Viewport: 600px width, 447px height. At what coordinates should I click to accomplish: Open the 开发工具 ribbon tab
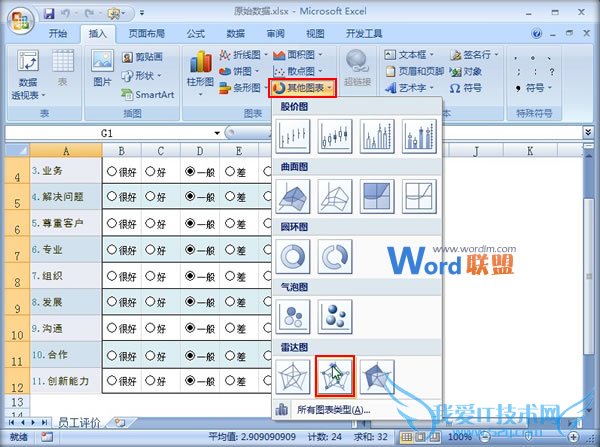pyautogui.click(x=364, y=34)
